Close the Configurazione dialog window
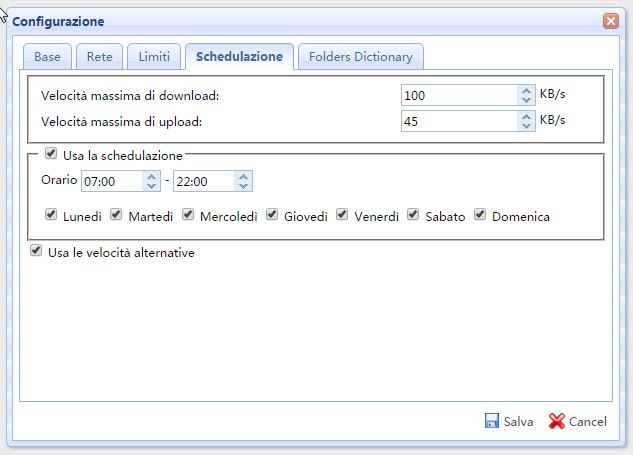This screenshot has height=455, width=633. coord(610,21)
